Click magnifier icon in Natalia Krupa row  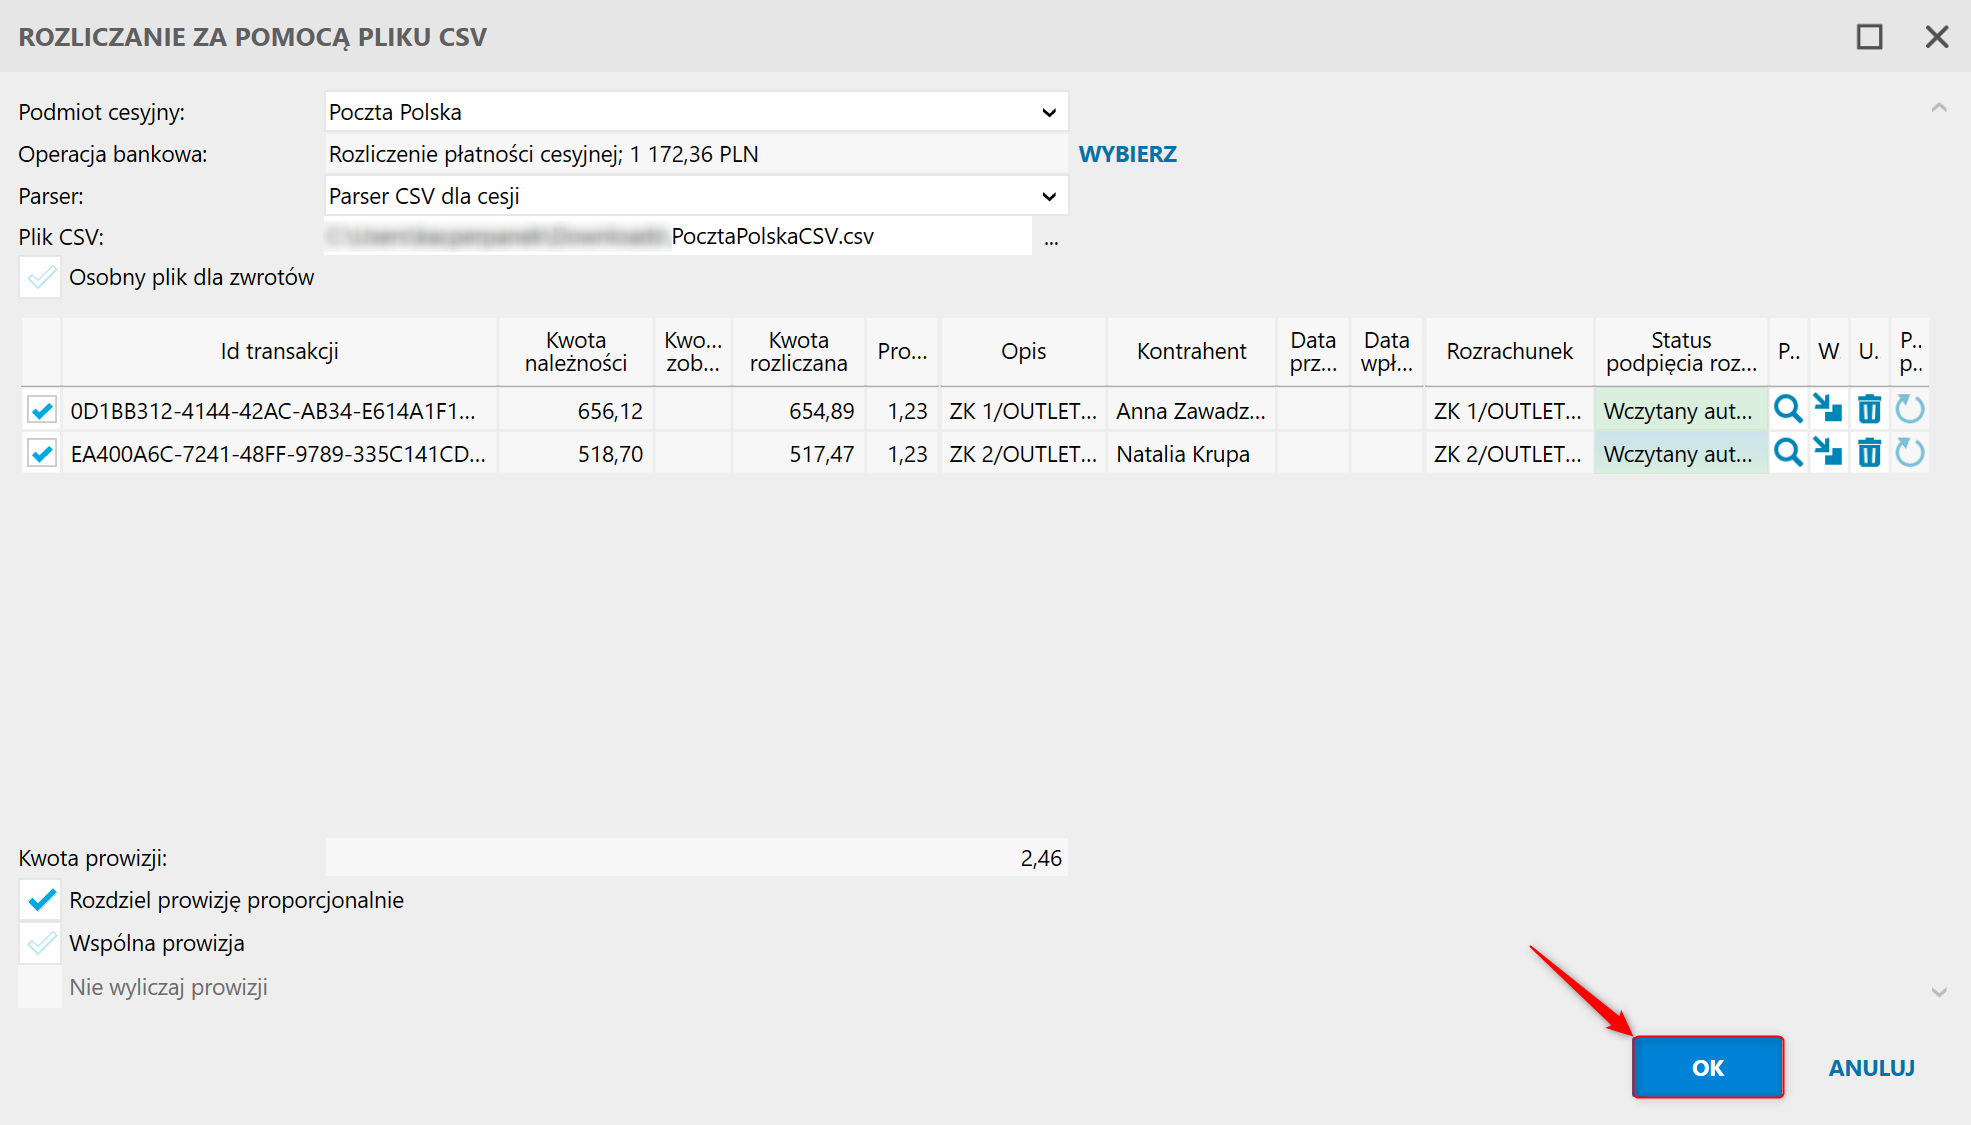(1787, 453)
